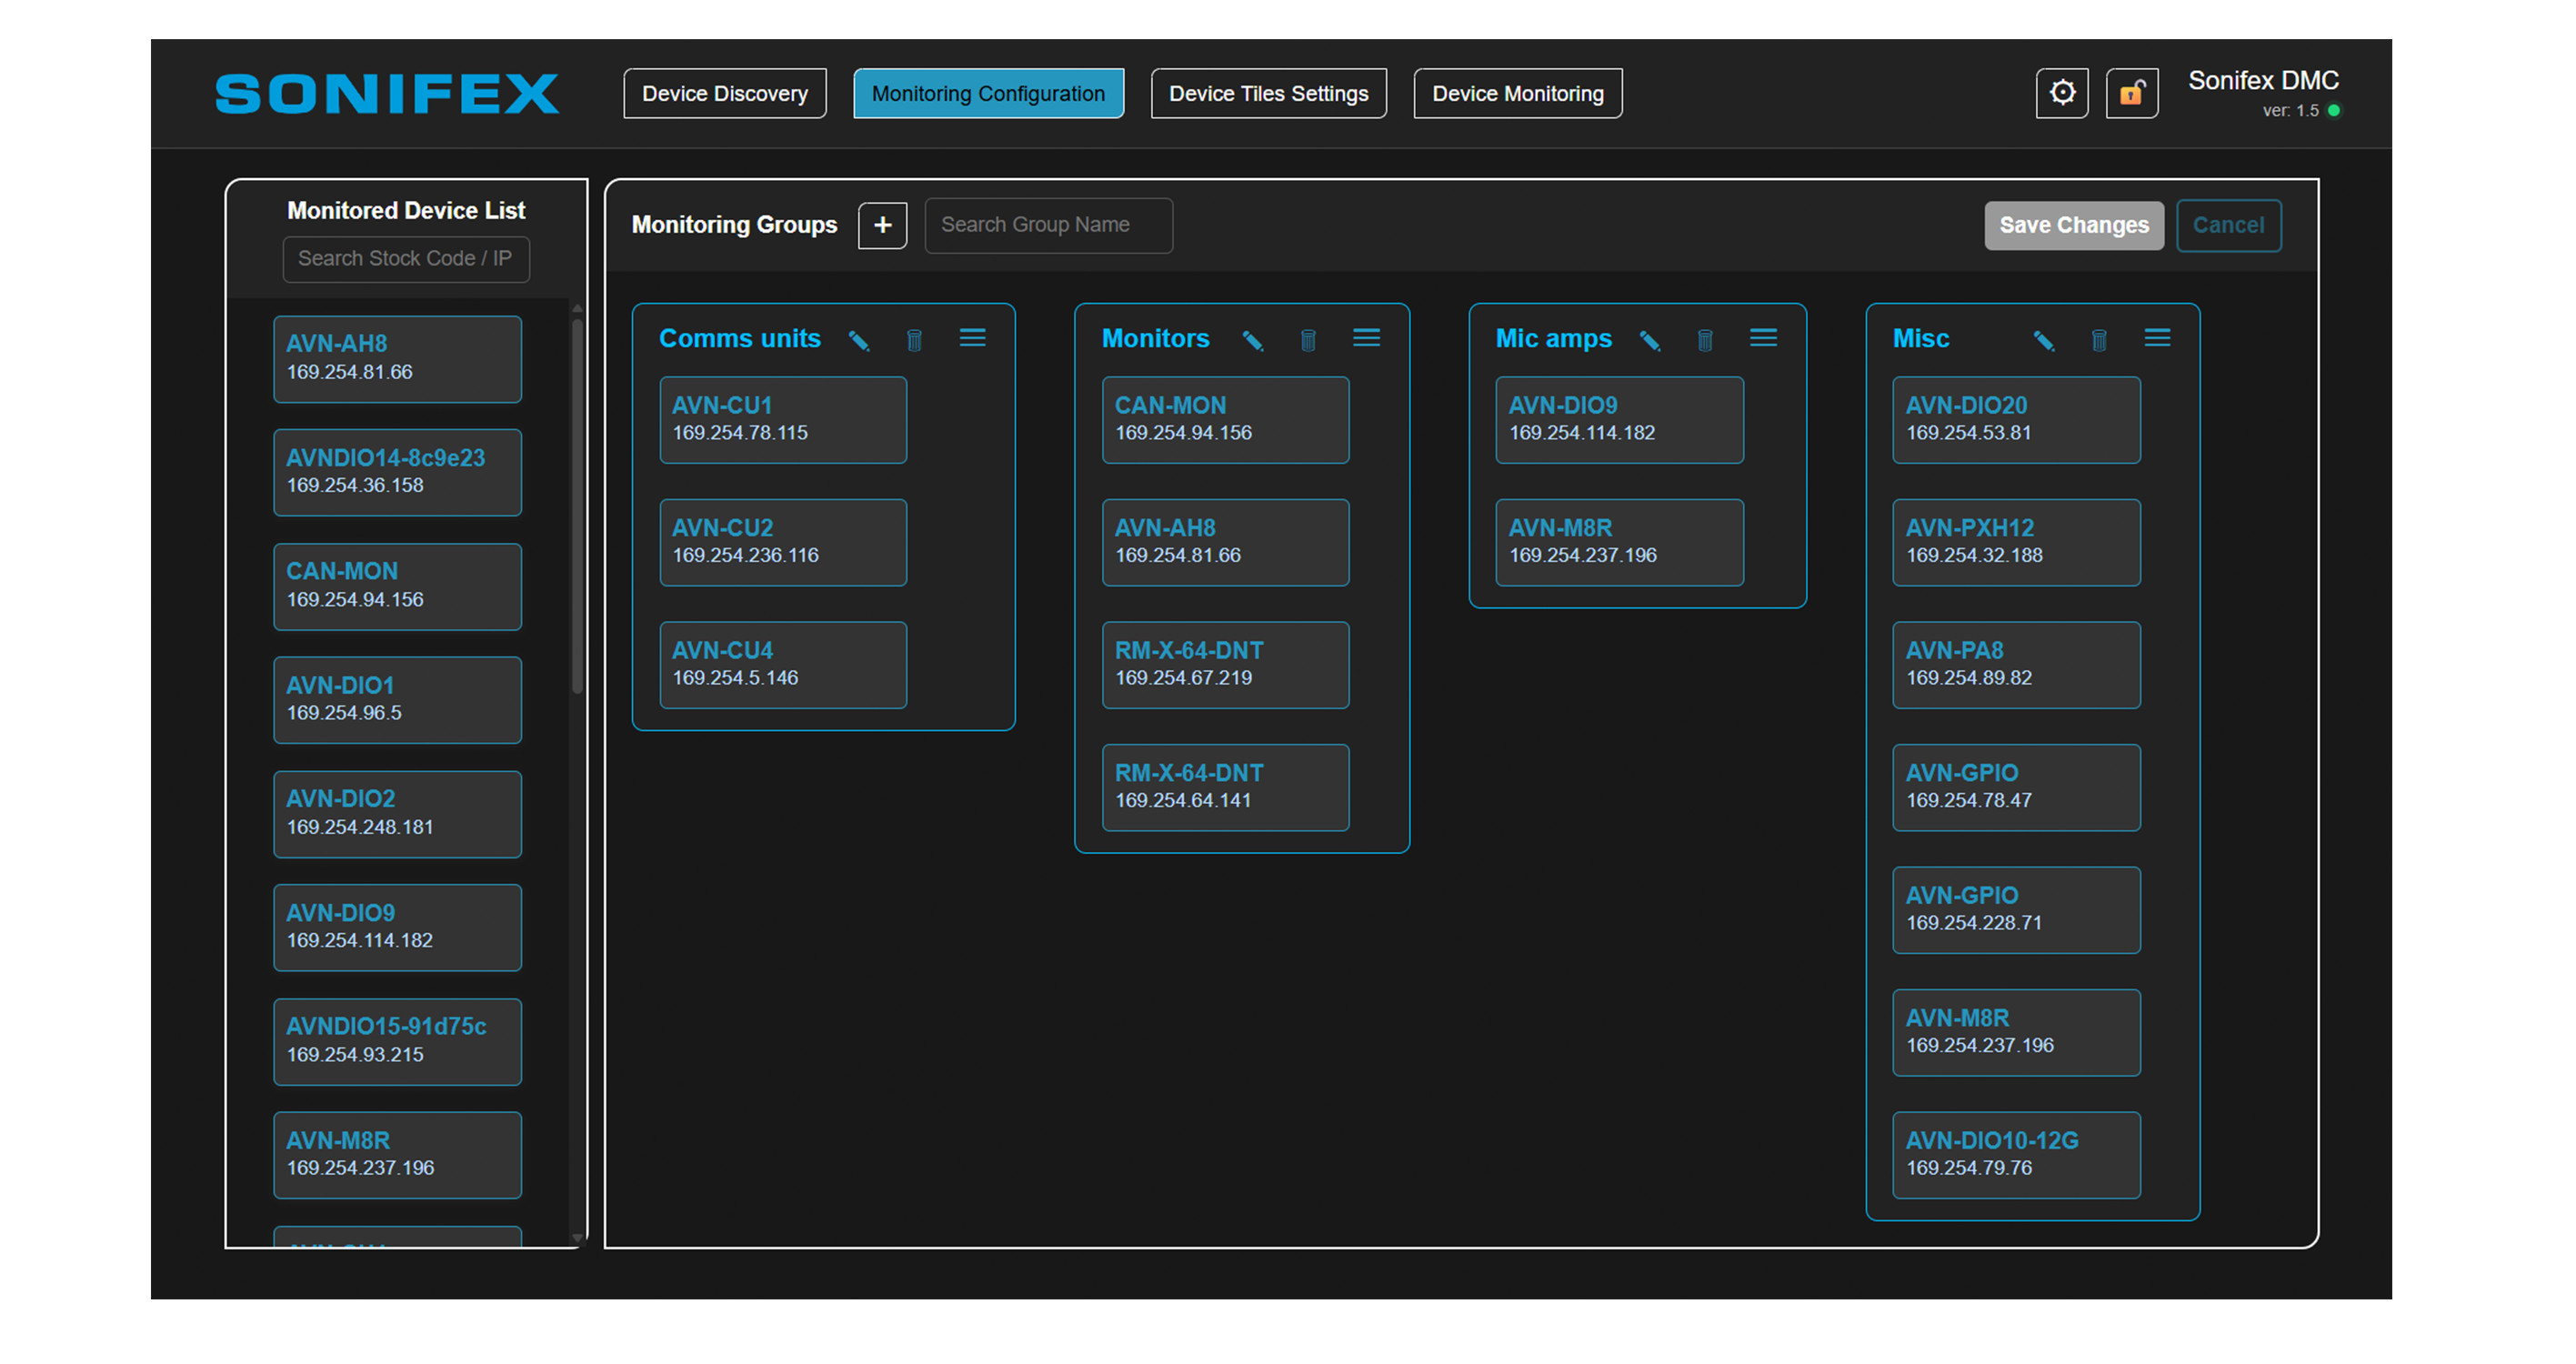
Task: Select CAN-MON in Monitors group
Action: click(1225, 419)
